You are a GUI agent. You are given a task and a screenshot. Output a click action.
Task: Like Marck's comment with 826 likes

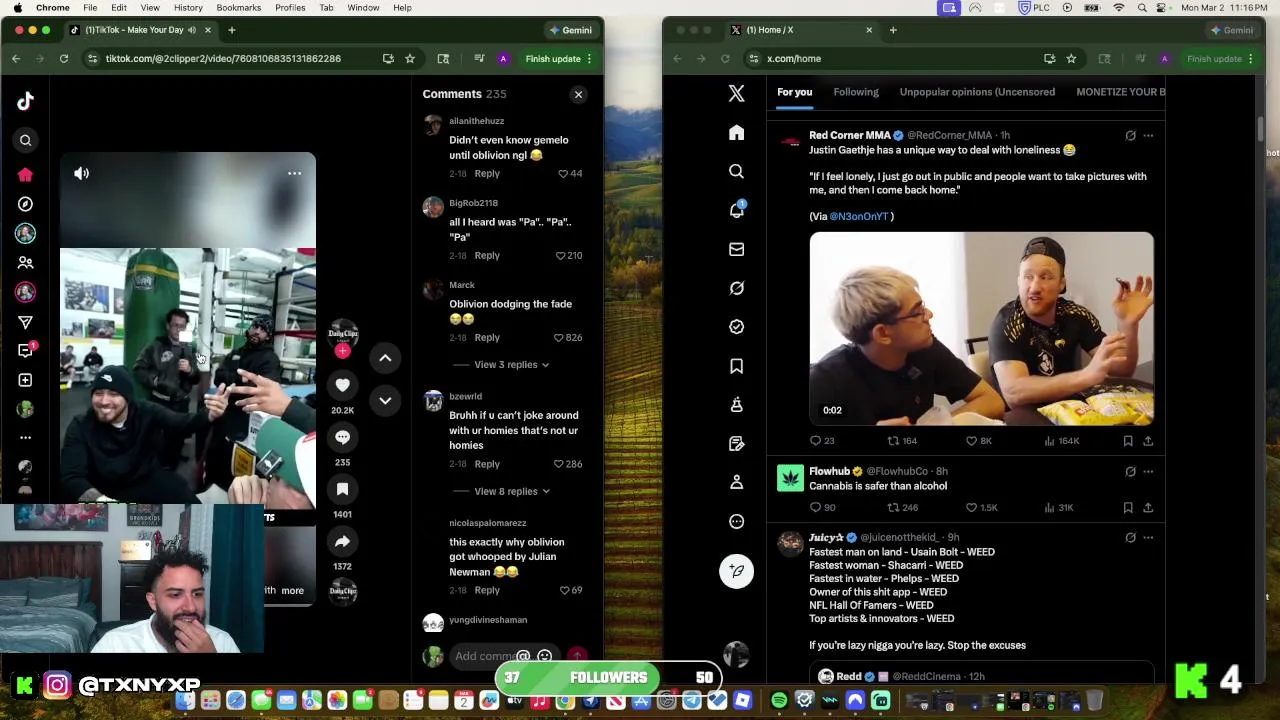569,338
